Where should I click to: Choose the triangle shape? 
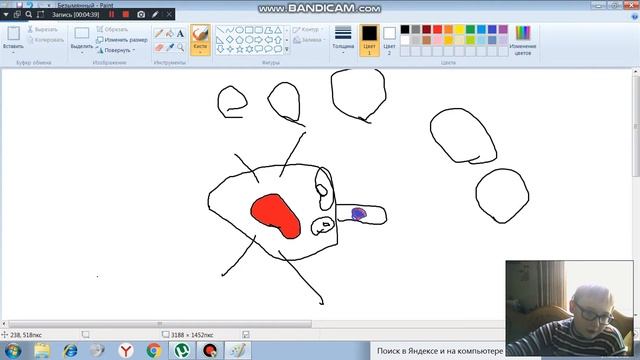coord(278,30)
